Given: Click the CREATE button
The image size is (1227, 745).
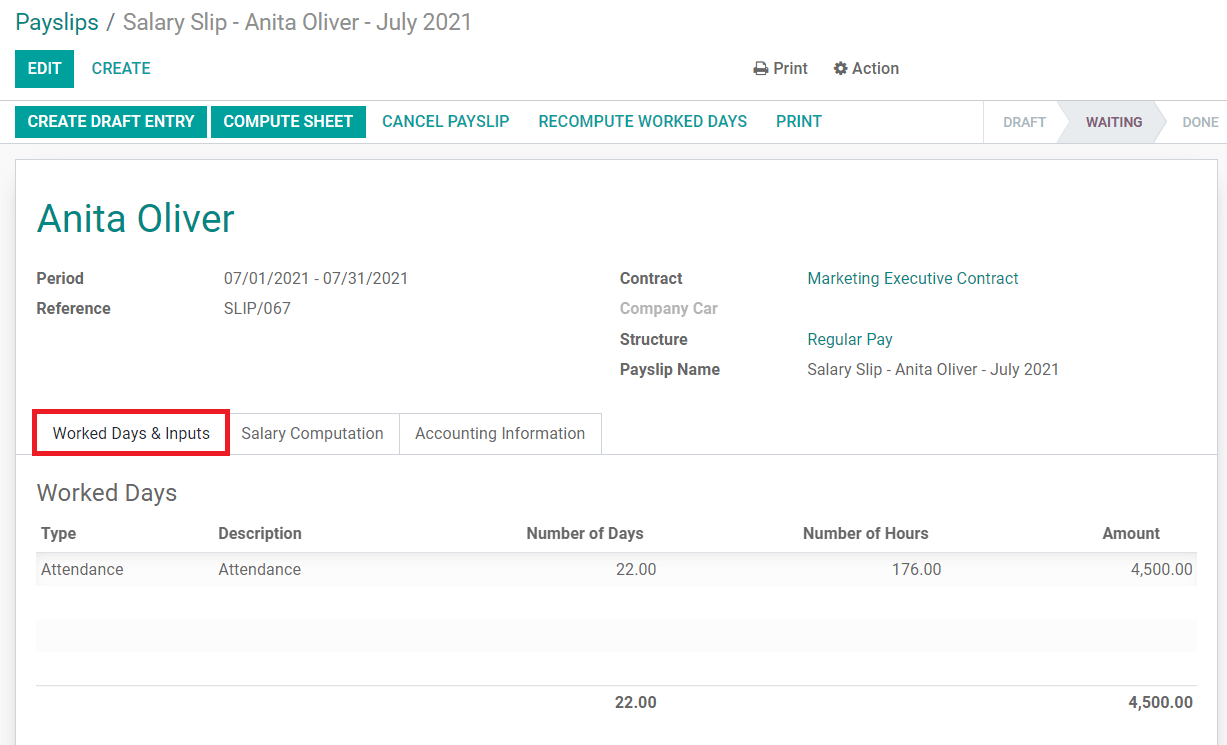Looking at the screenshot, I should pos(121,69).
